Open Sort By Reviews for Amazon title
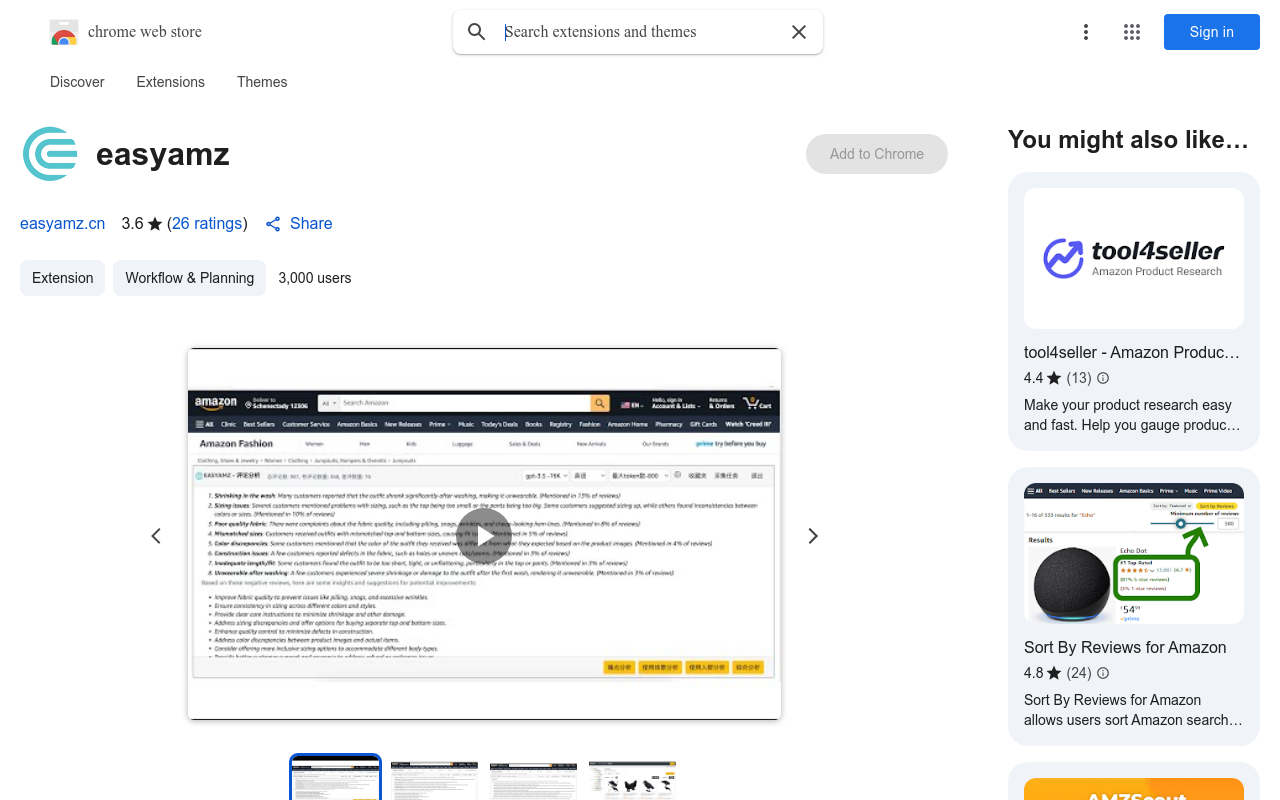Screen dimensions: 1280x800 click(x=1125, y=648)
